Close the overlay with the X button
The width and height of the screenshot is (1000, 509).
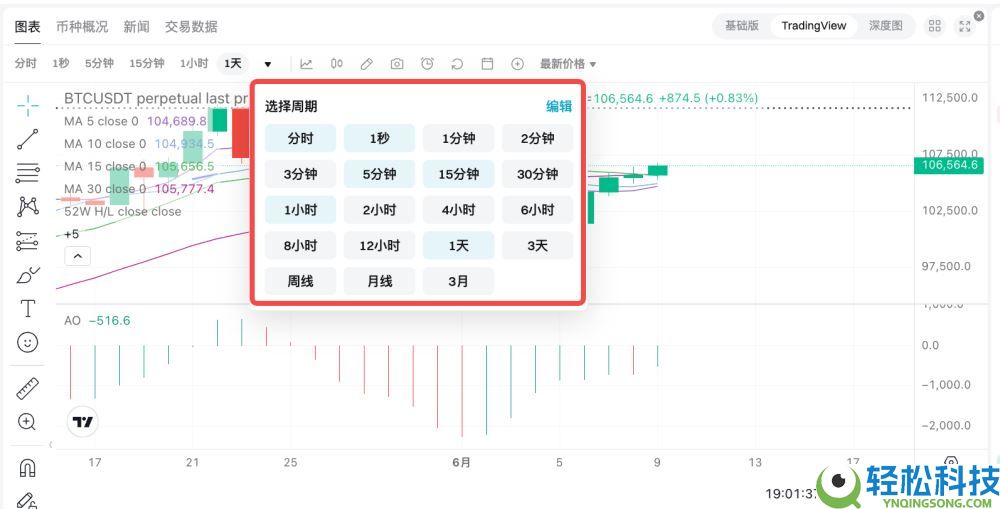coord(979,16)
